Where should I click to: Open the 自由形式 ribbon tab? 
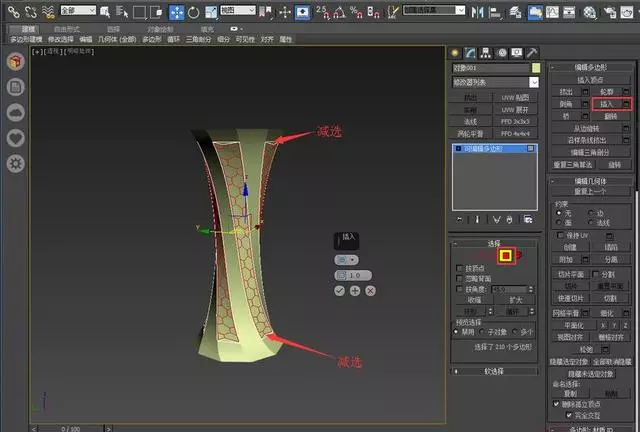coord(67,29)
